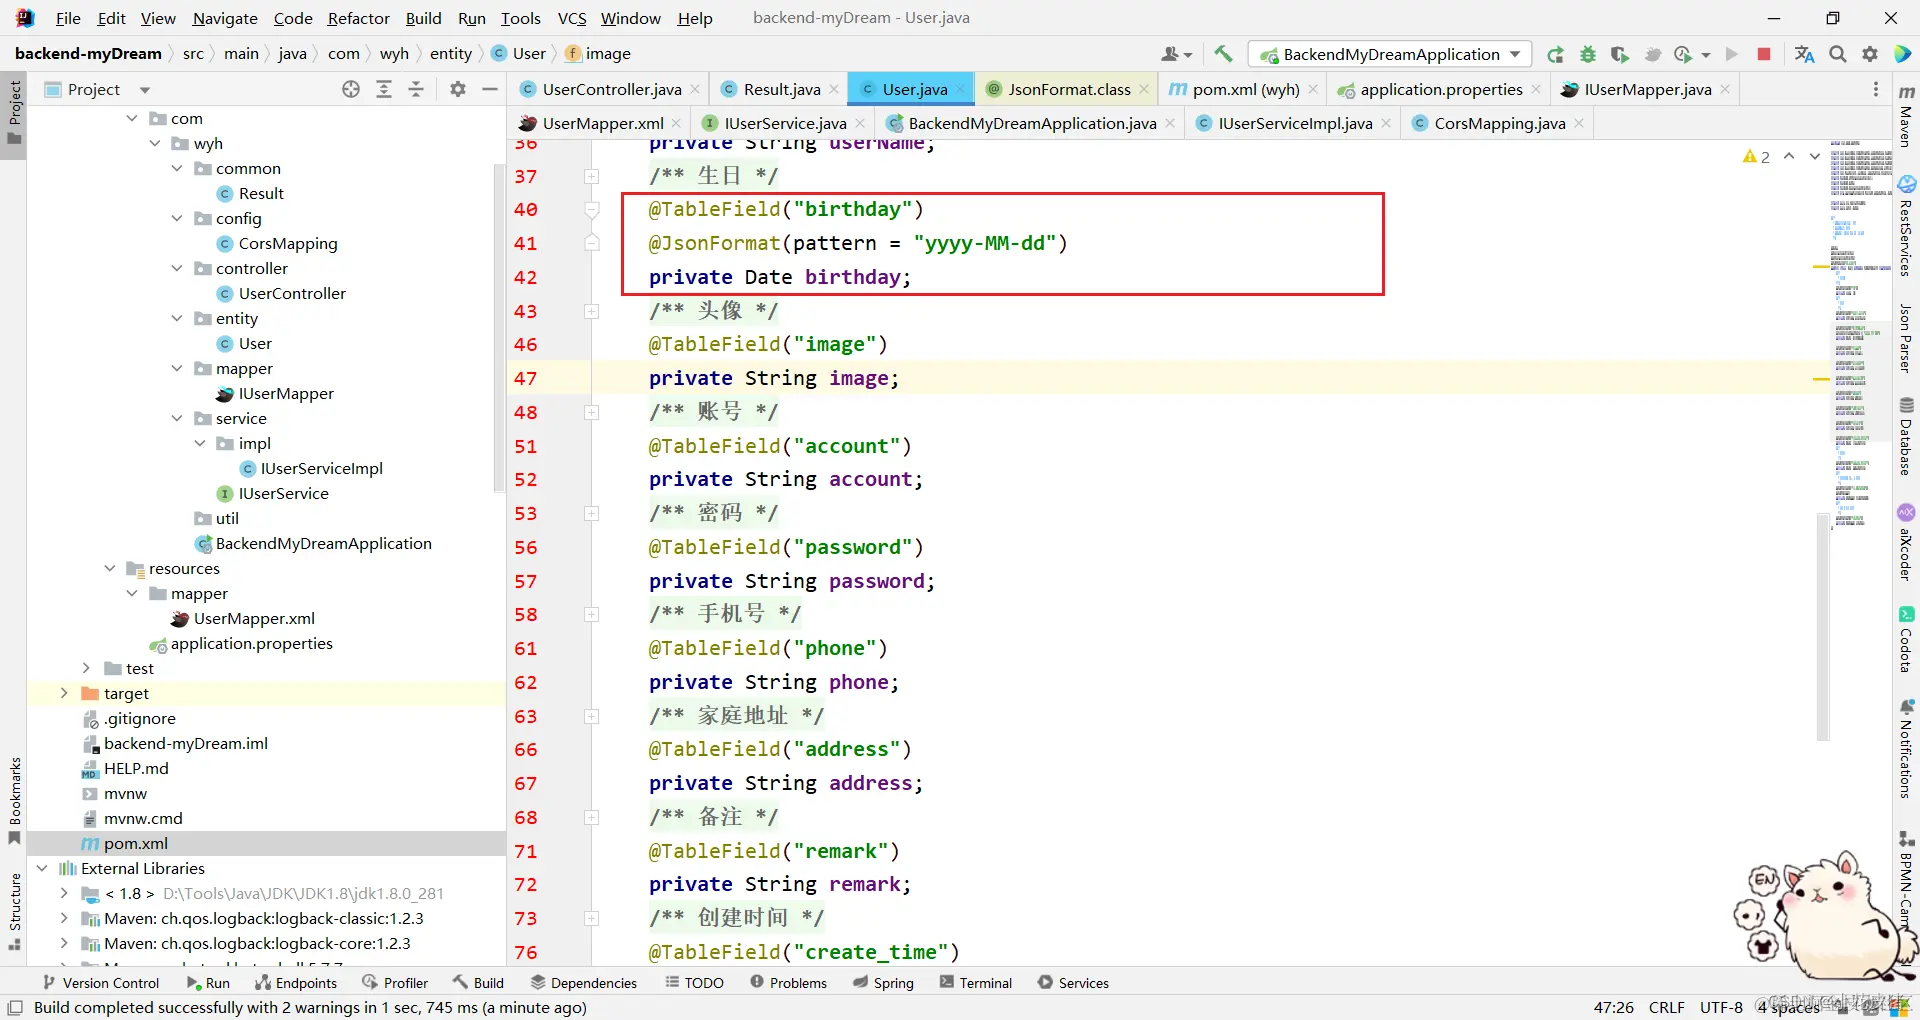Click the editor vertical scrollbar thumb
The width and height of the screenshot is (1920, 1020).
point(1823,626)
